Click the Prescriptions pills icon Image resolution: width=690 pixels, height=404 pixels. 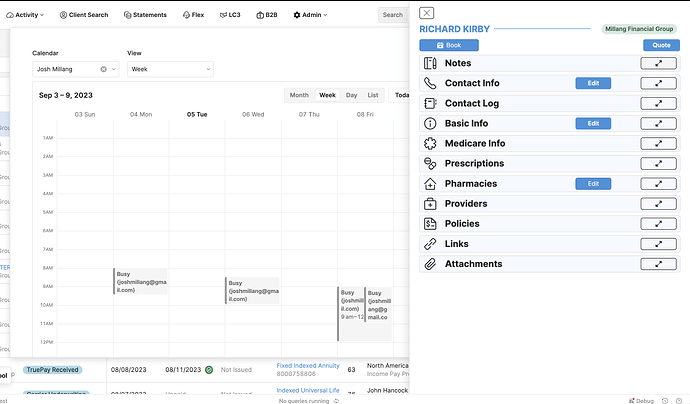(430, 164)
